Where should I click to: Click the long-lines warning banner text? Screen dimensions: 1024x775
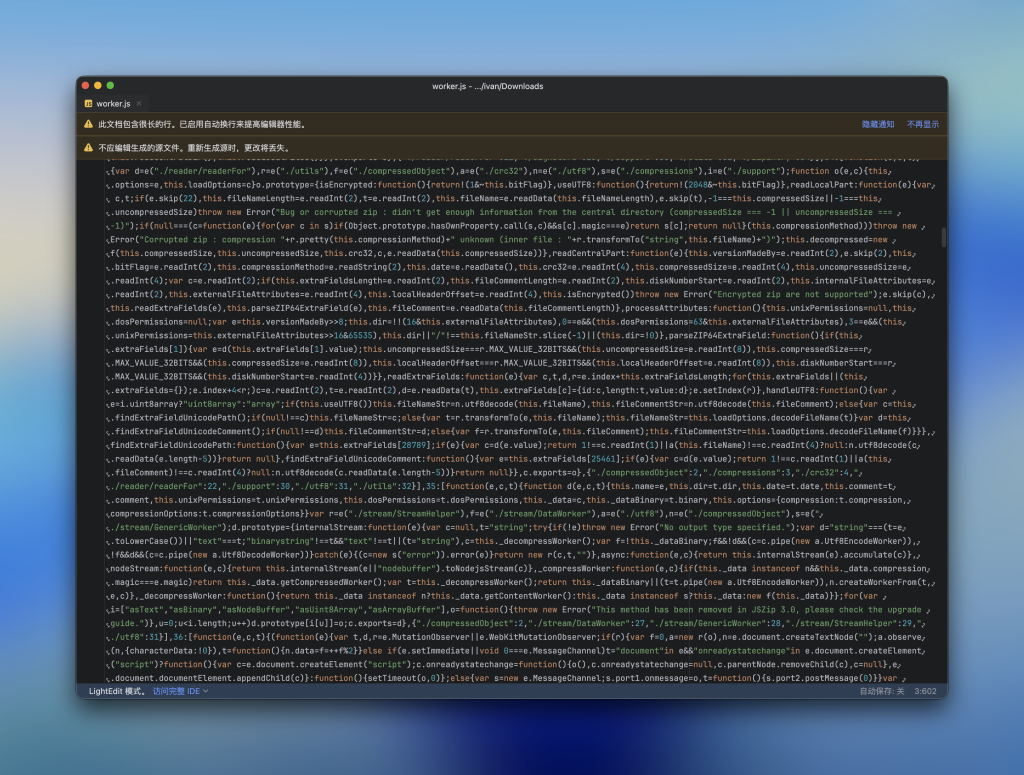point(202,124)
